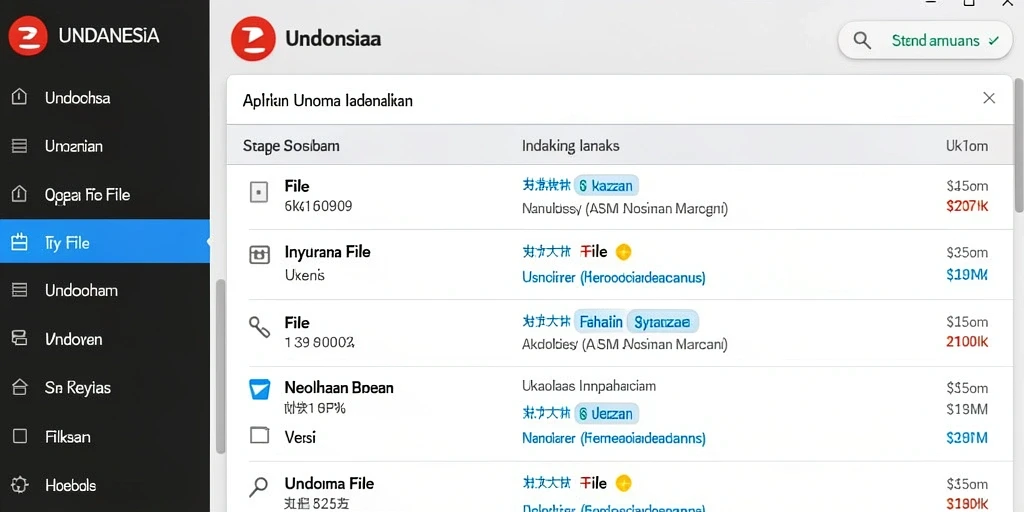Screen dimensions: 1024x512
Task: Click the Stend amuans button
Action: click(x=925, y=40)
